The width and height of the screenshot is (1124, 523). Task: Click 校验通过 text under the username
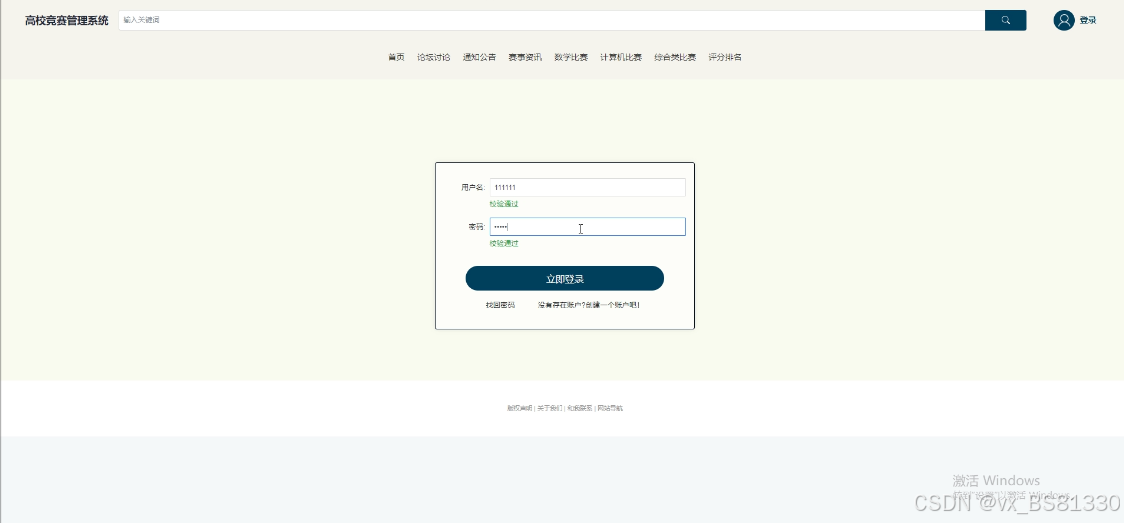pos(504,204)
